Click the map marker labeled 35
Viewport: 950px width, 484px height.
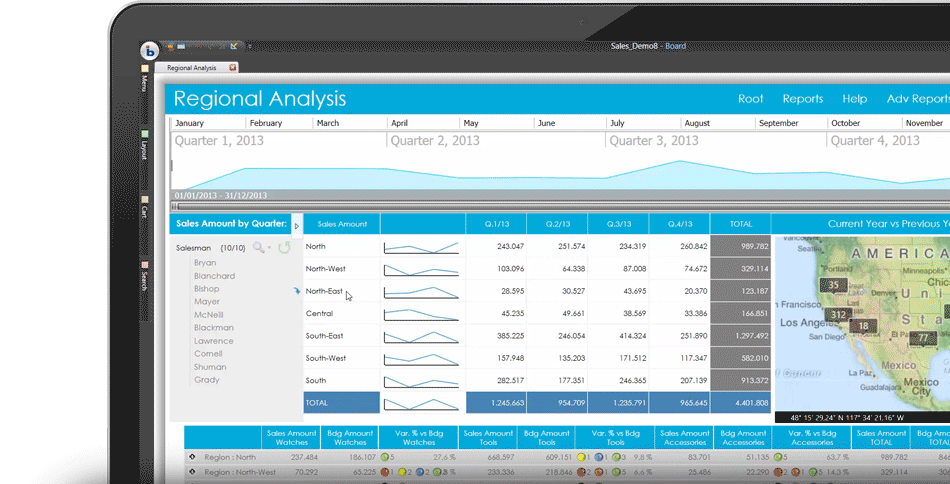[832, 285]
